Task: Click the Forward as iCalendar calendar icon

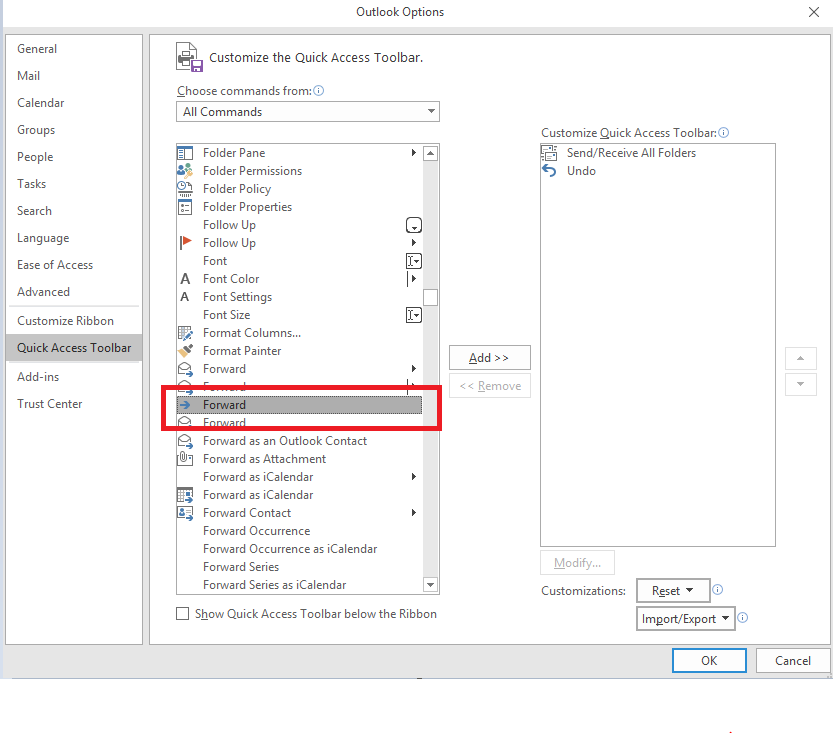Action: 185,495
